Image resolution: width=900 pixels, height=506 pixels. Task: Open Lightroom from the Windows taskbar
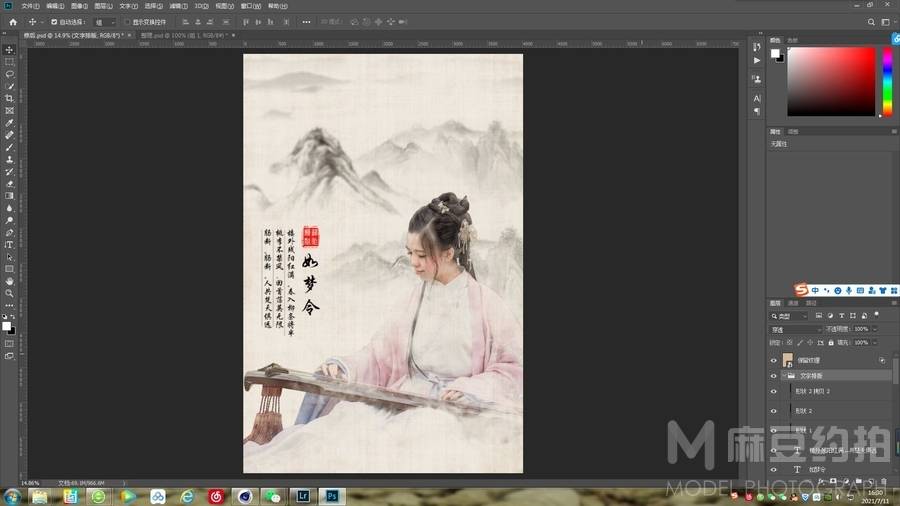click(x=303, y=496)
